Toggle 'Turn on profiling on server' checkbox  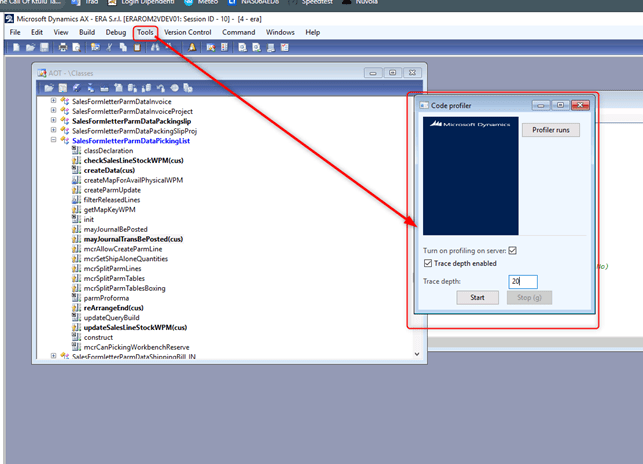tap(513, 249)
